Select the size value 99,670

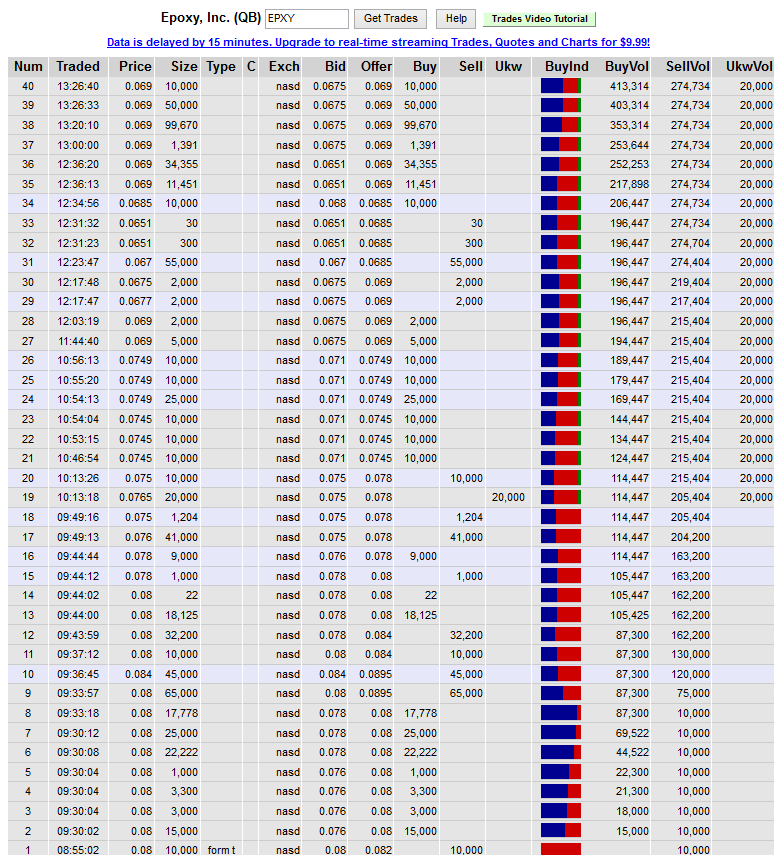[x=181, y=125]
